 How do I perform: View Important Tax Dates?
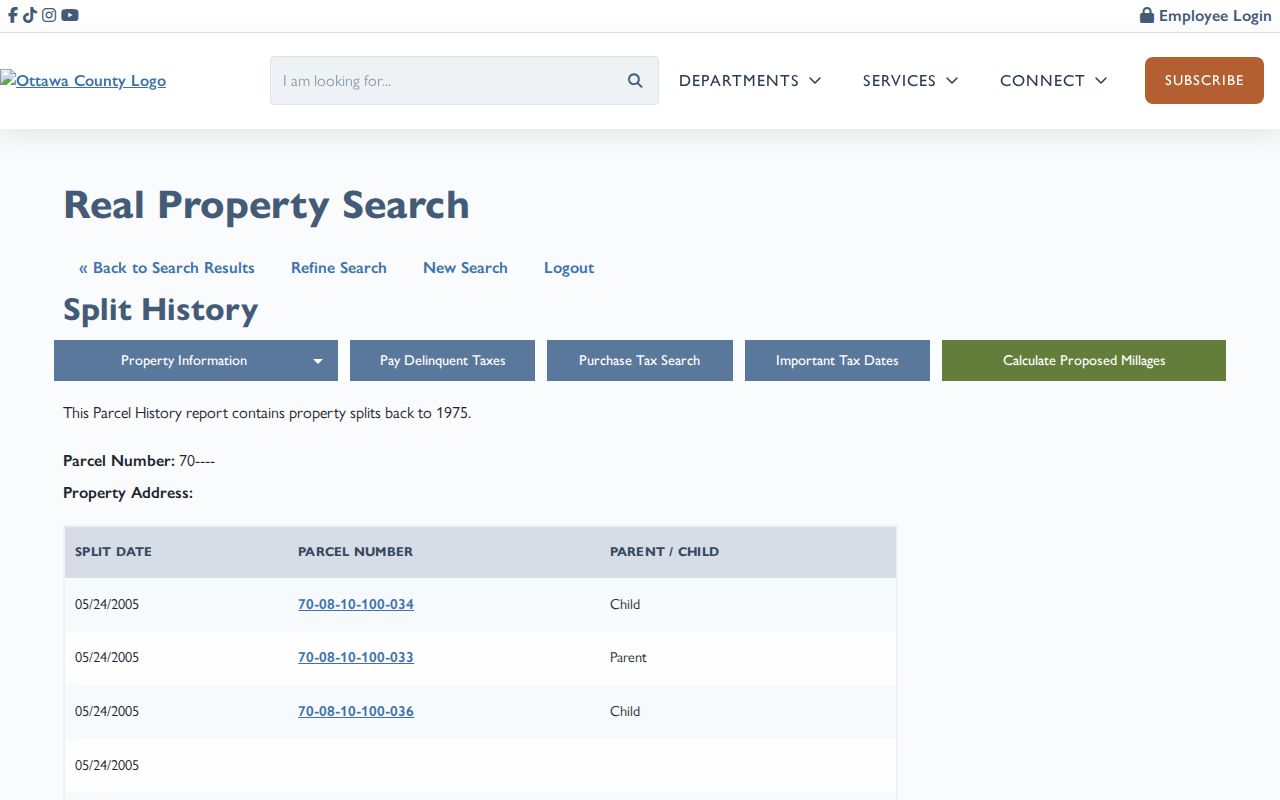coord(837,361)
